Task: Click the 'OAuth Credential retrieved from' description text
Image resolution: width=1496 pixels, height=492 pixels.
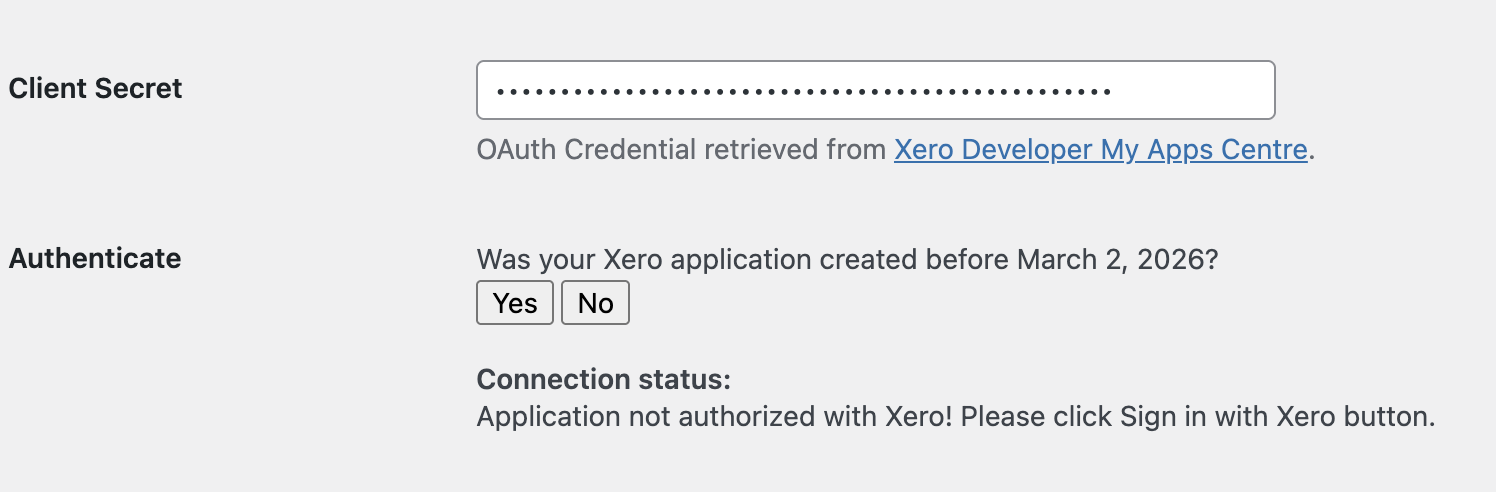Action: [680, 150]
